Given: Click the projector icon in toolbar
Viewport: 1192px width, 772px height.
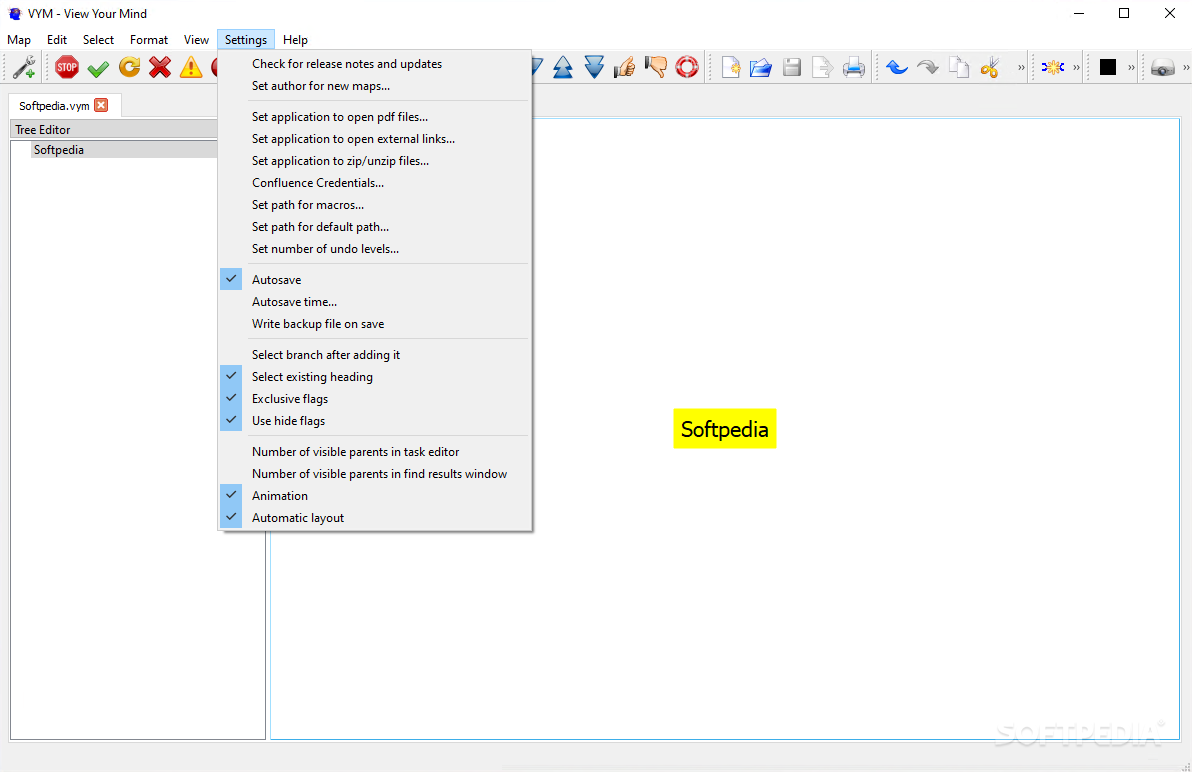Looking at the screenshot, I should (x=1162, y=68).
